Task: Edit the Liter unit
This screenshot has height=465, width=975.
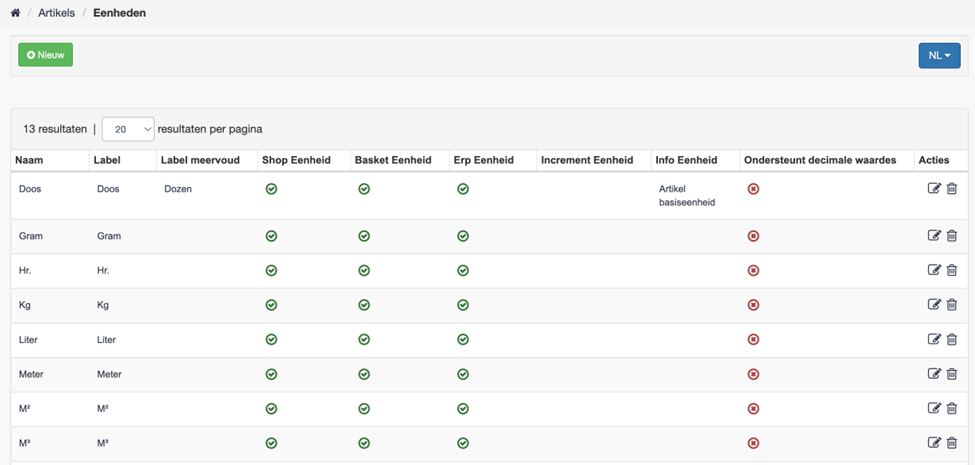Action: (x=934, y=339)
